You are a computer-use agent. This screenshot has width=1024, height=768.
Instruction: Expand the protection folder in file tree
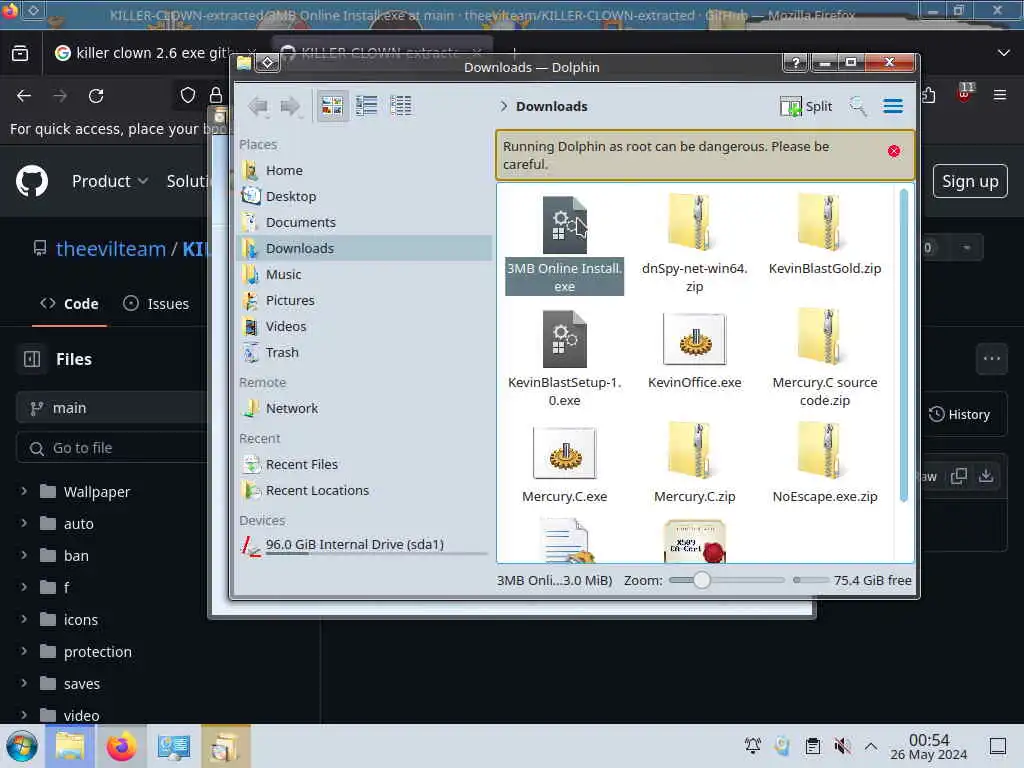point(24,650)
